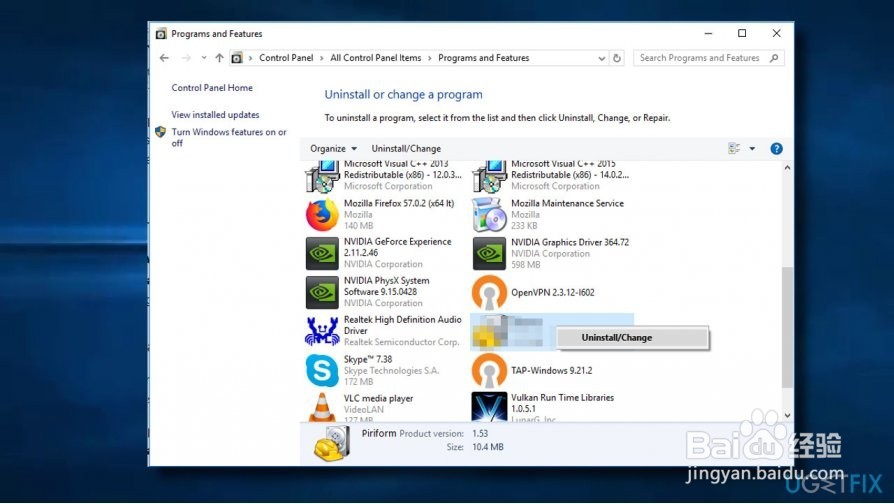Click the Visual C++ 2013 Redistributable icon
Image resolution: width=894 pixels, height=504 pixels.
322,177
